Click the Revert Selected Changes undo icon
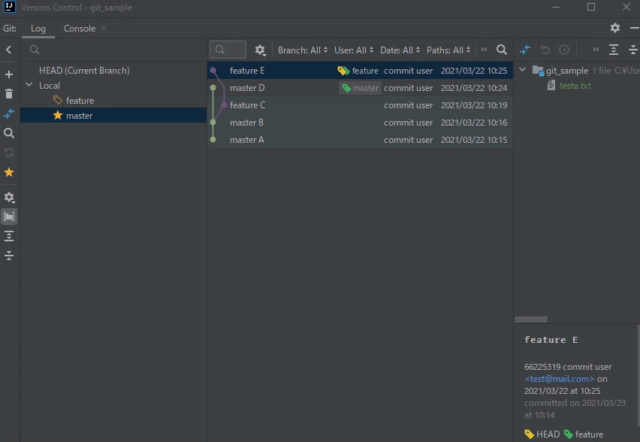 (545, 50)
